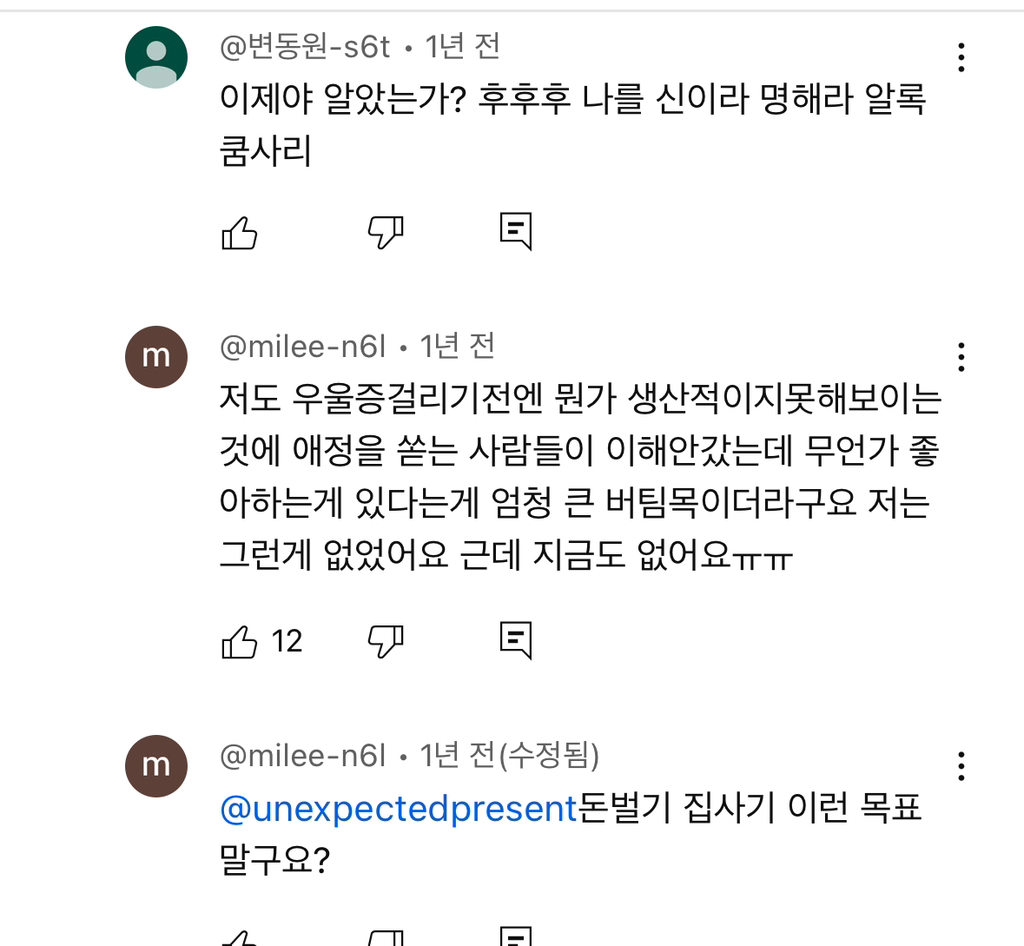Viewport: 1024px width, 946px height.
Task: Dislike the bottom edited comment
Action: (386, 938)
